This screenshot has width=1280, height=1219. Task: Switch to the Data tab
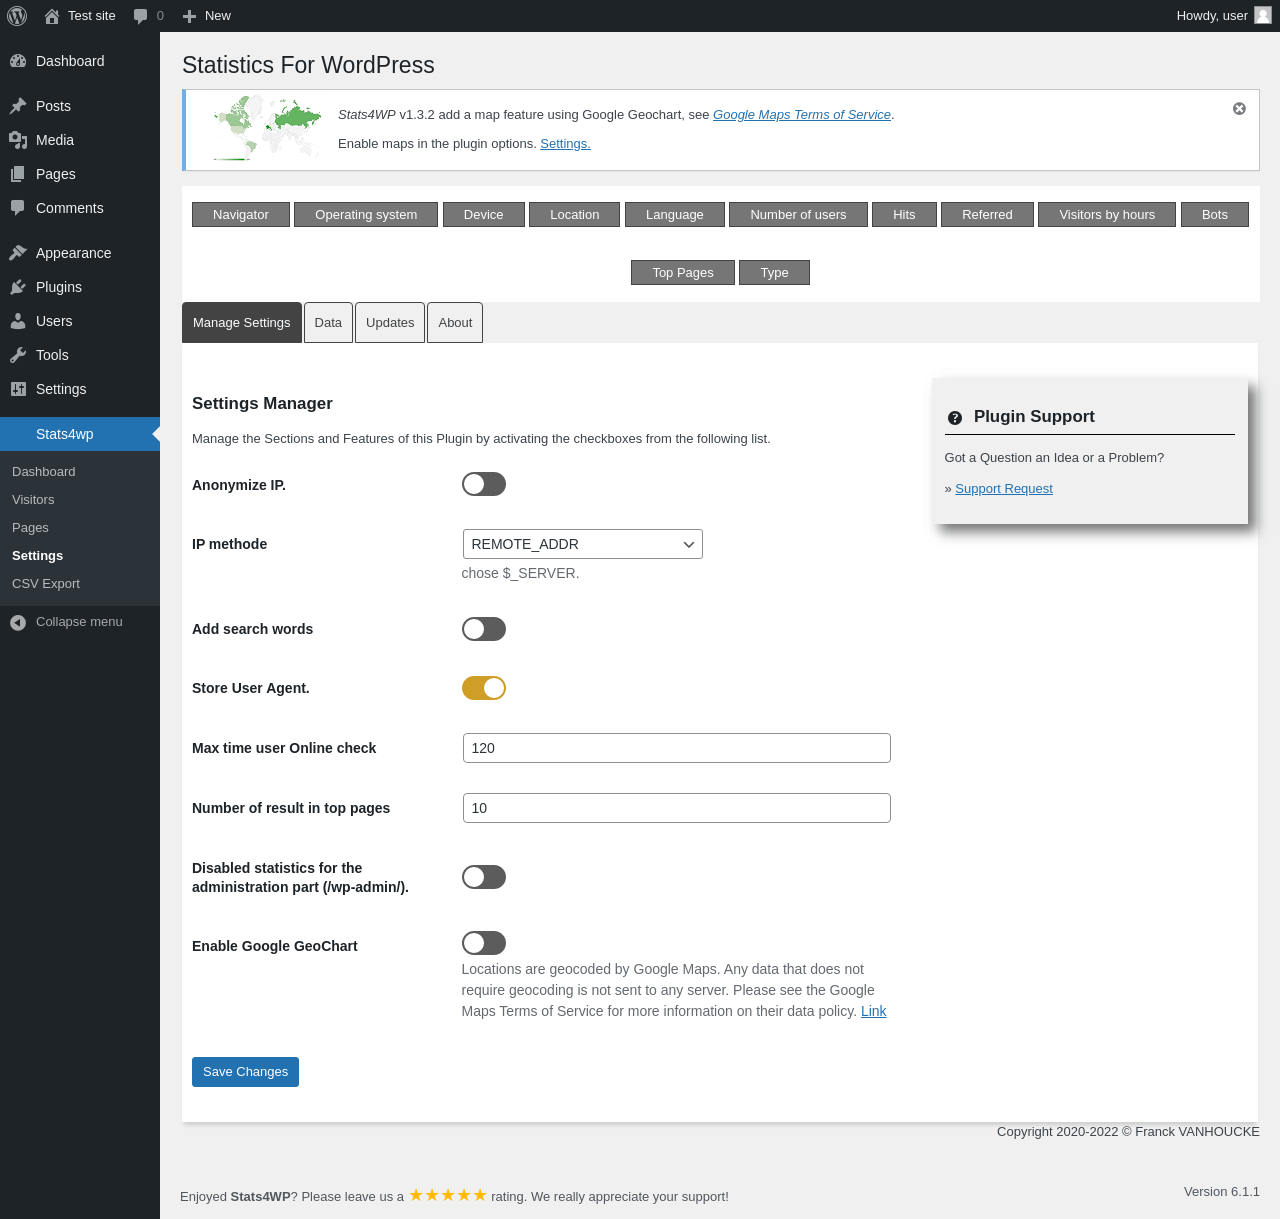[328, 322]
